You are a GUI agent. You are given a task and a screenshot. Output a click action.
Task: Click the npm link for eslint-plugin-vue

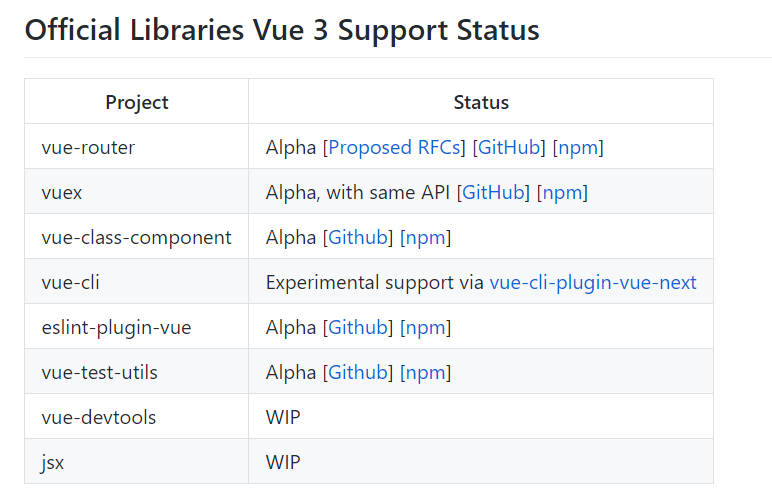425,327
